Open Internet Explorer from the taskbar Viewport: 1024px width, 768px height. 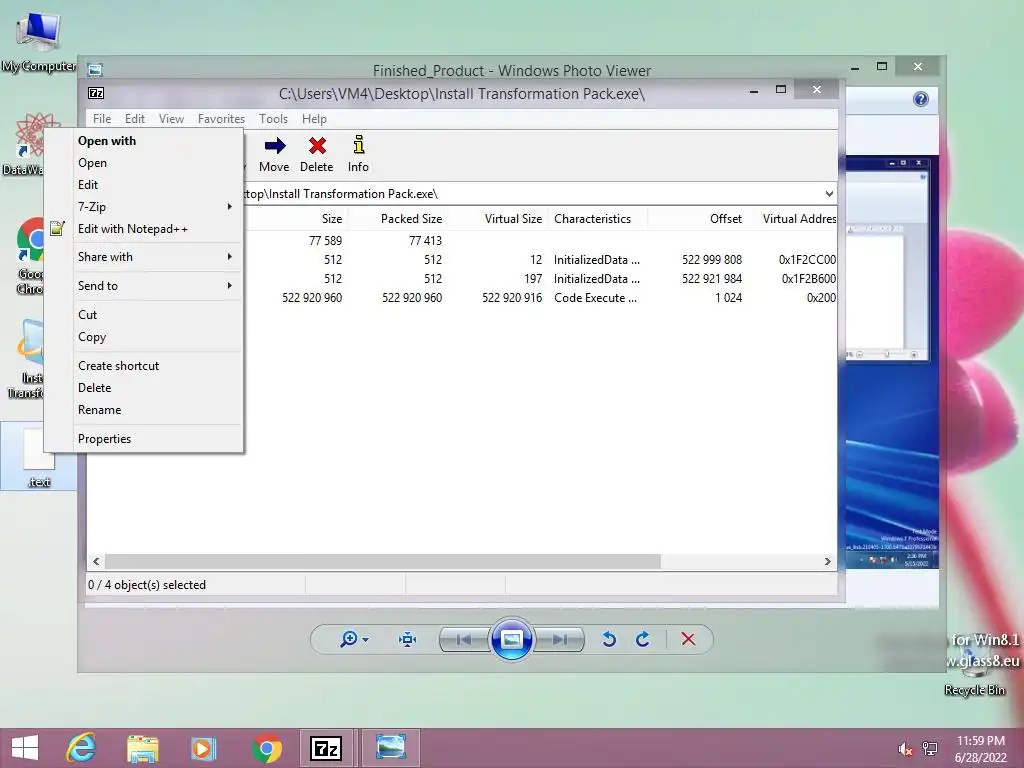(81, 748)
